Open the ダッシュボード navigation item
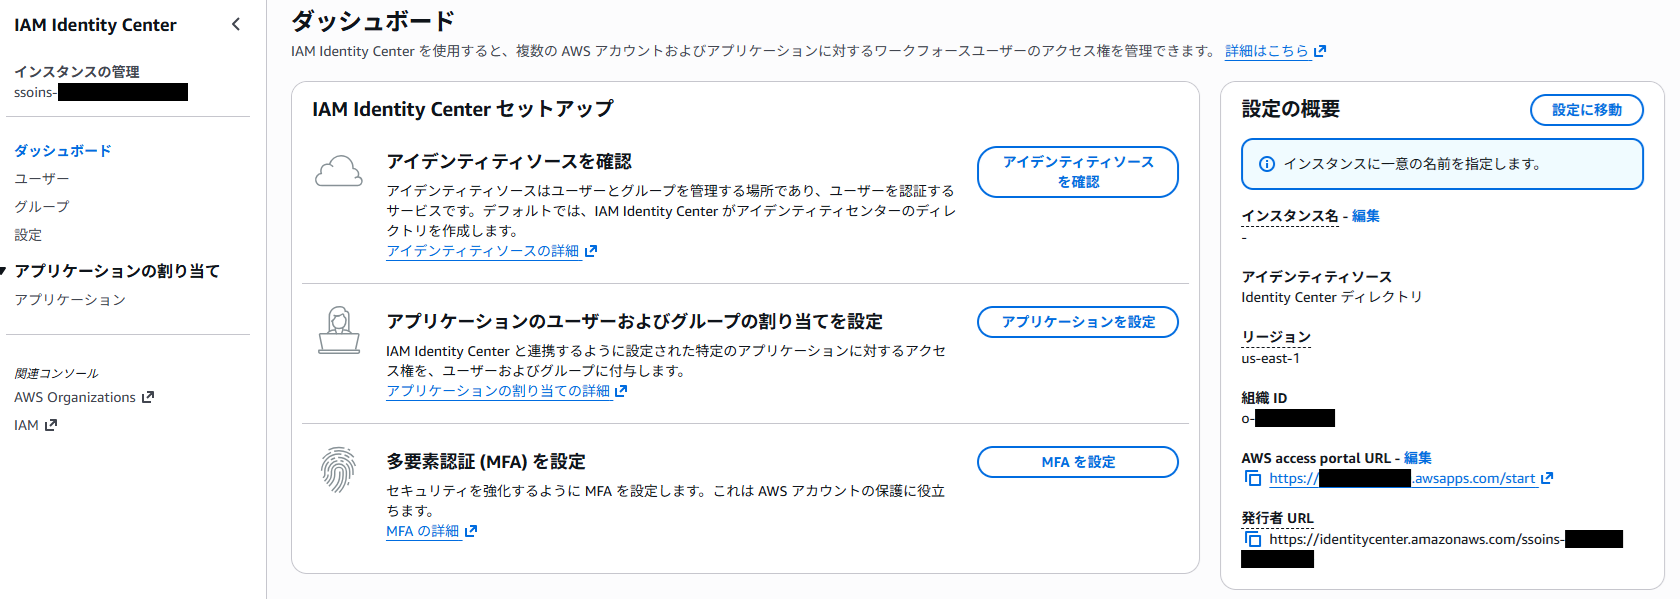The image size is (1680, 599). [x=63, y=151]
